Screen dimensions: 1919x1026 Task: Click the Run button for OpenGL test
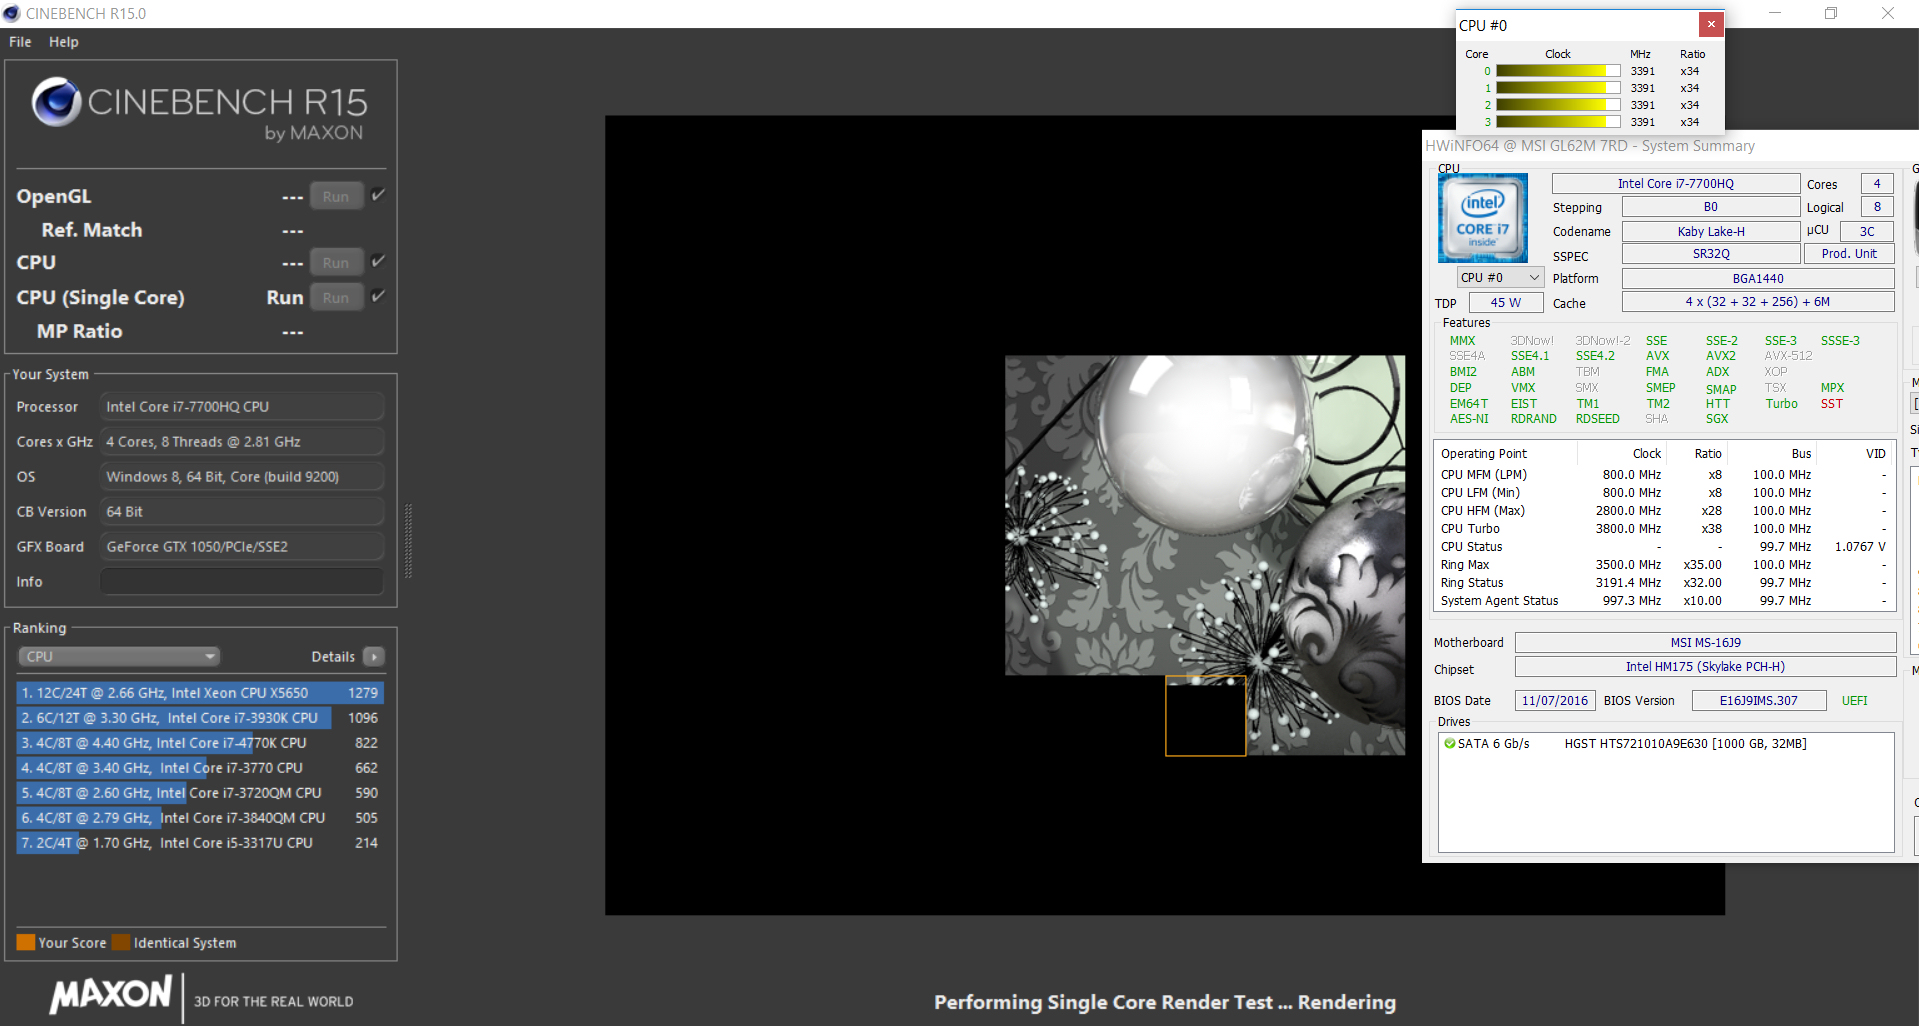[x=336, y=196]
